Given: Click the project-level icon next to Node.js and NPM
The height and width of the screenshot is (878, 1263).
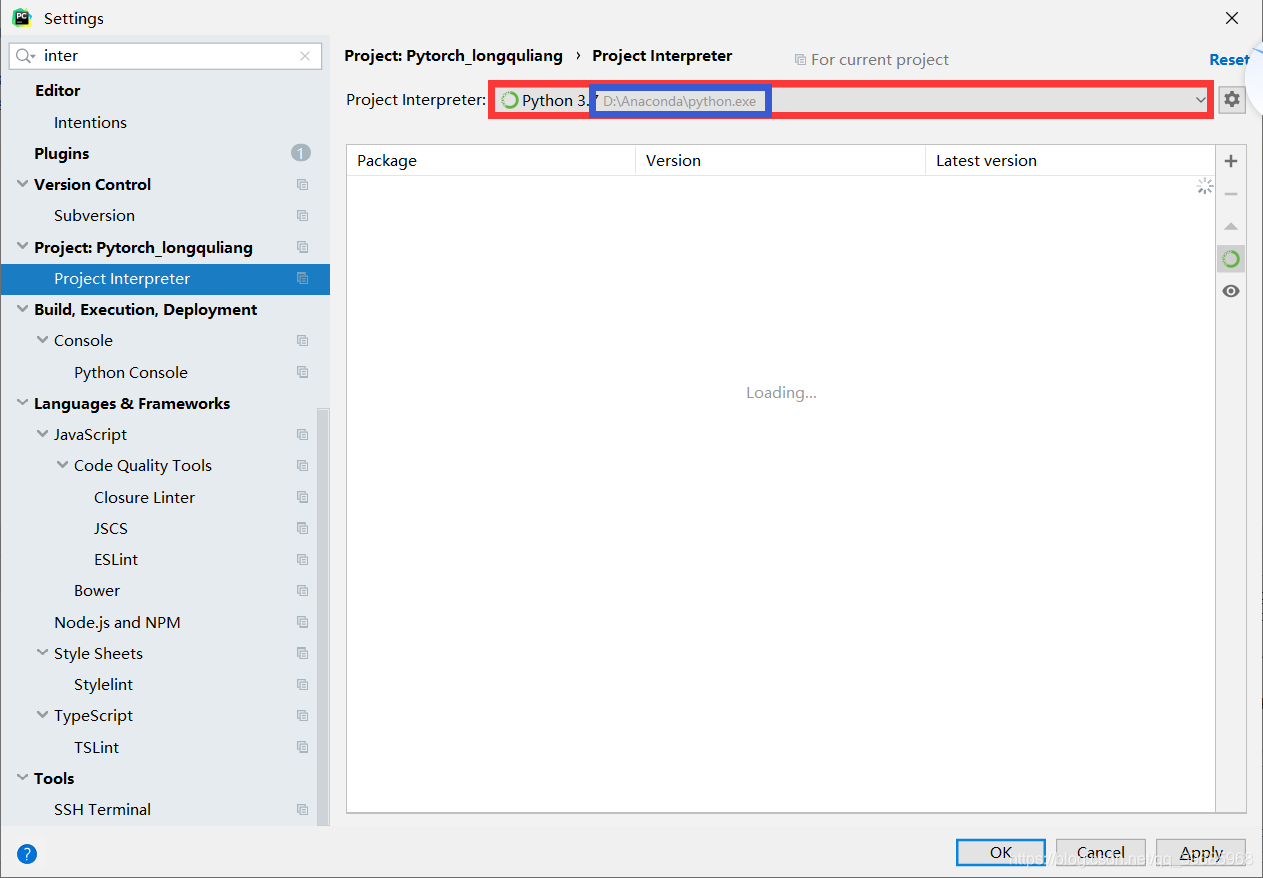Looking at the screenshot, I should tap(302, 622).
